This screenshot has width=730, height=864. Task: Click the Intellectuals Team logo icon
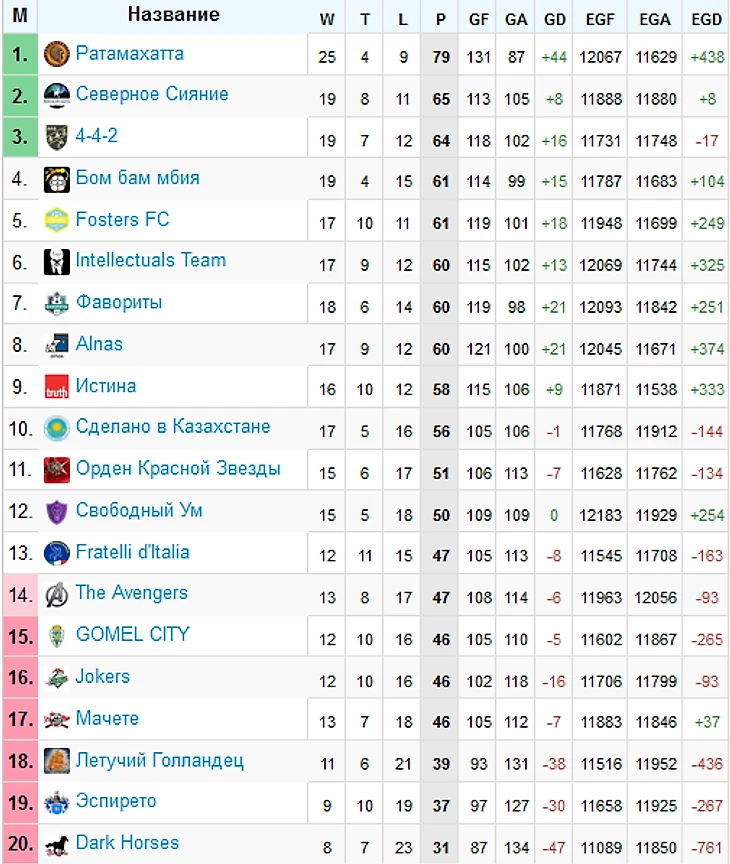56,262
